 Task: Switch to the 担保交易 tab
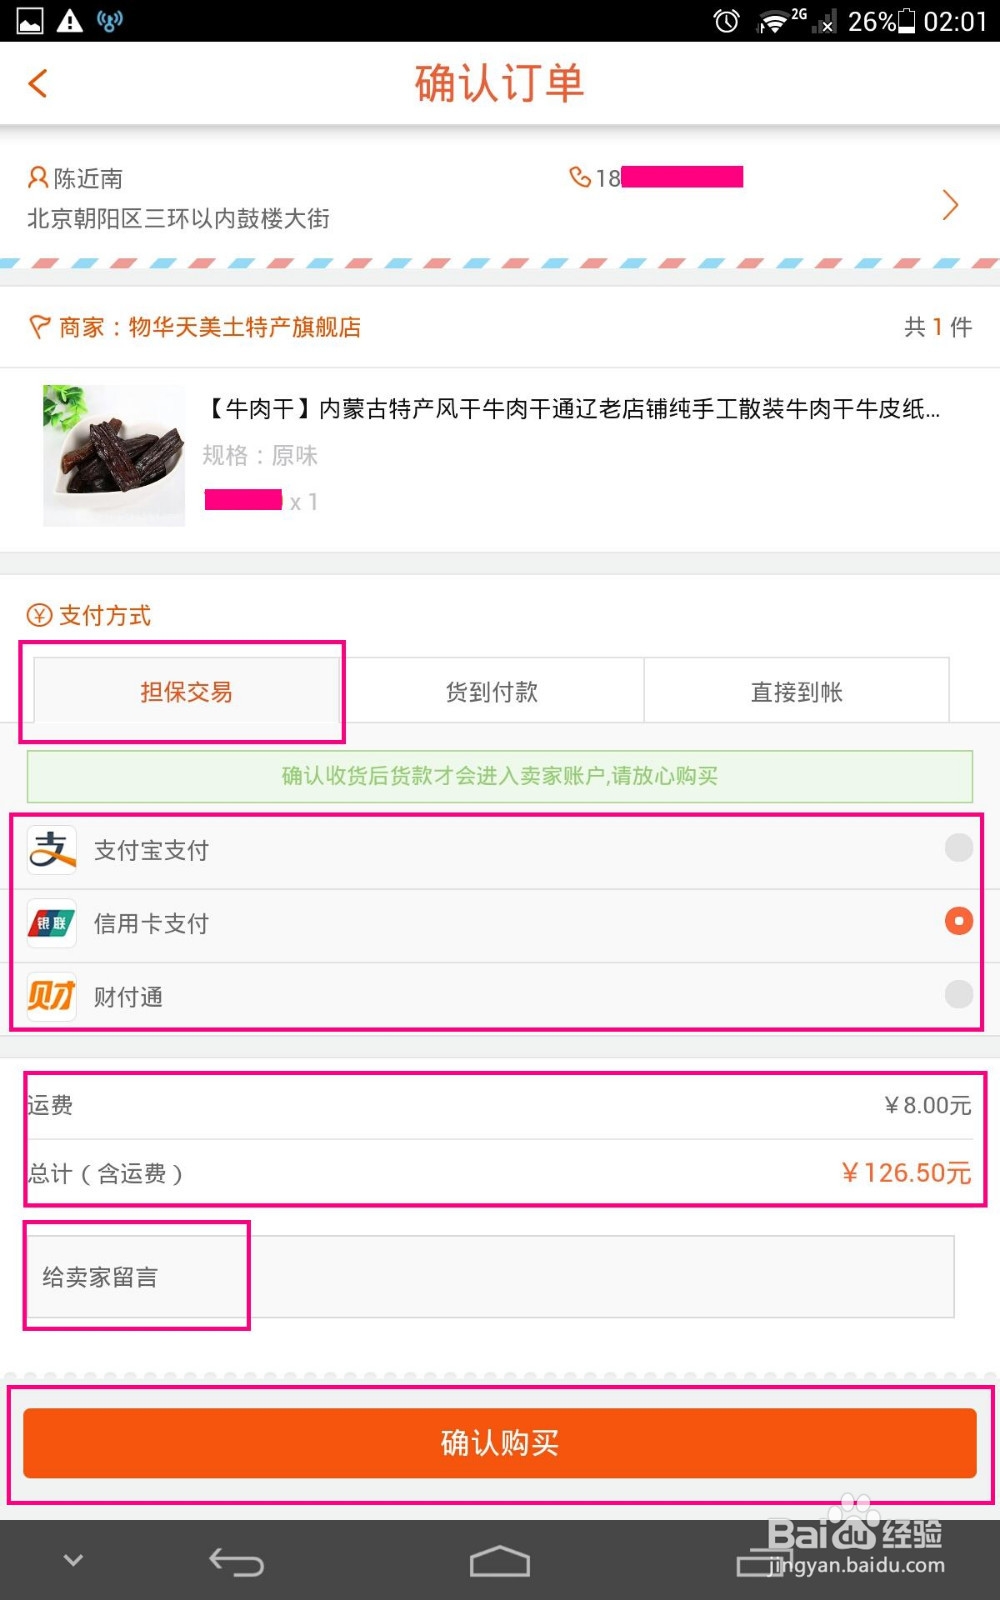[187, 691]
